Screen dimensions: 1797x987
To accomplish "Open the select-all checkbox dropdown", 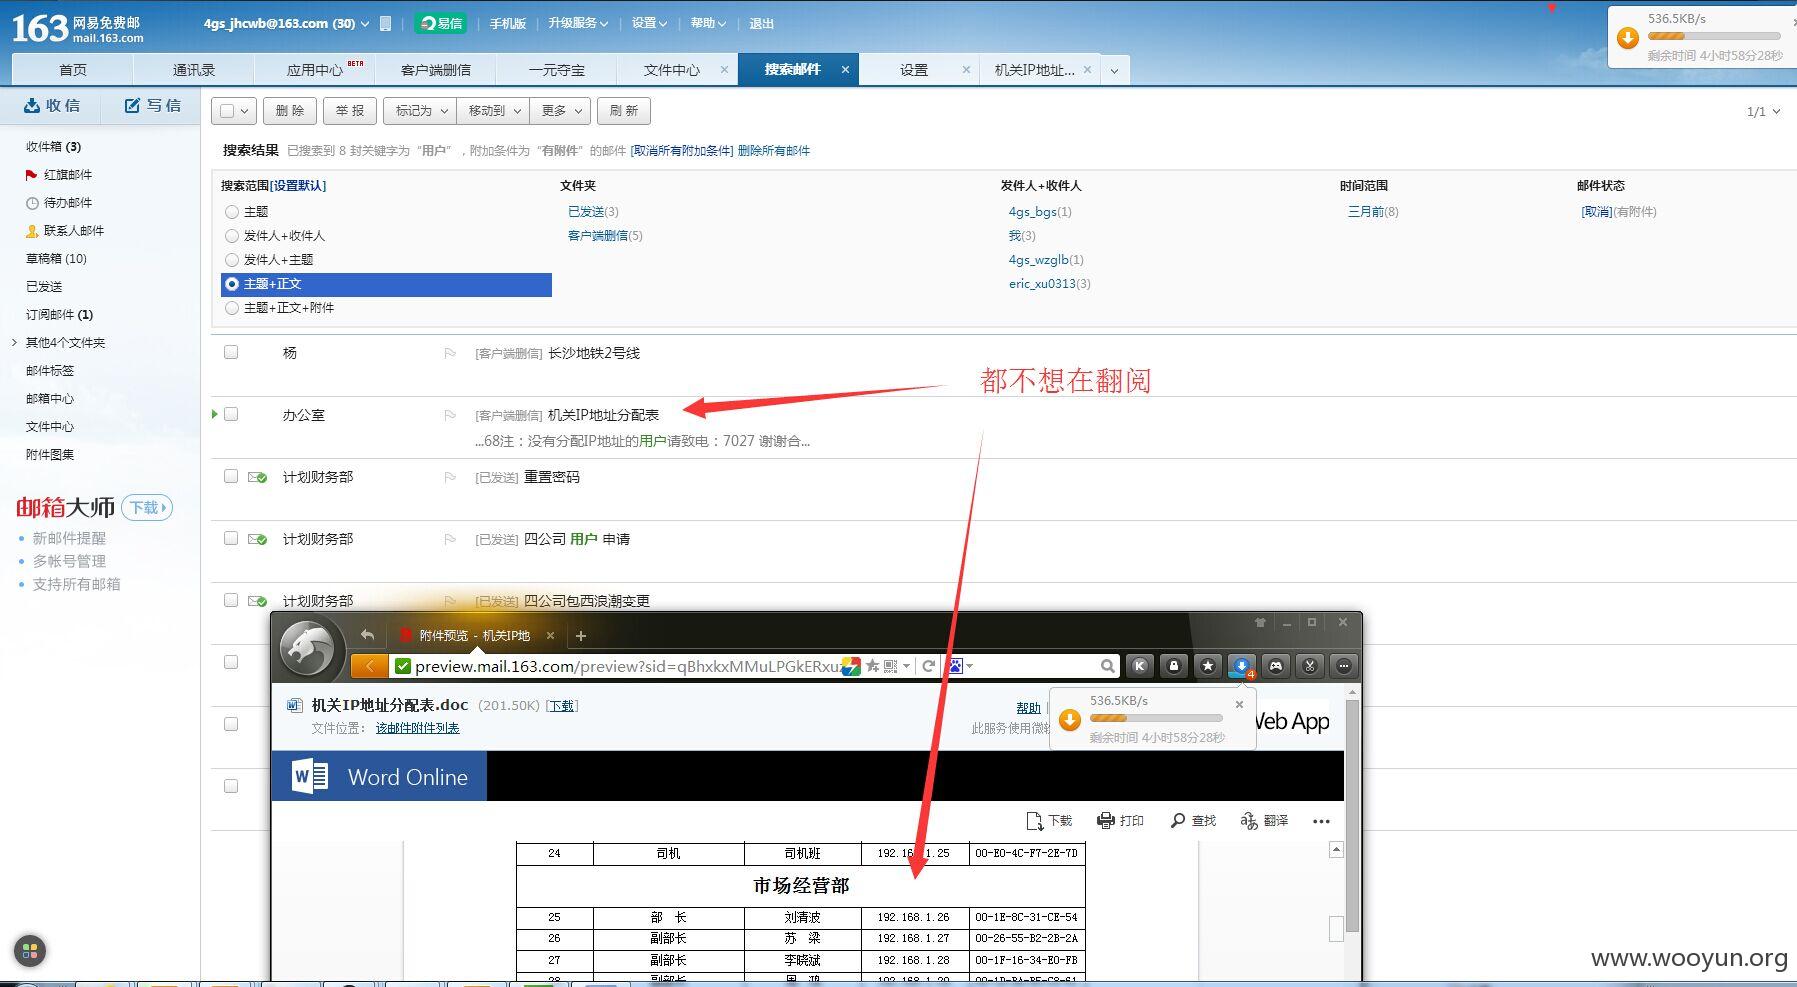I will [x=245, y=111].
